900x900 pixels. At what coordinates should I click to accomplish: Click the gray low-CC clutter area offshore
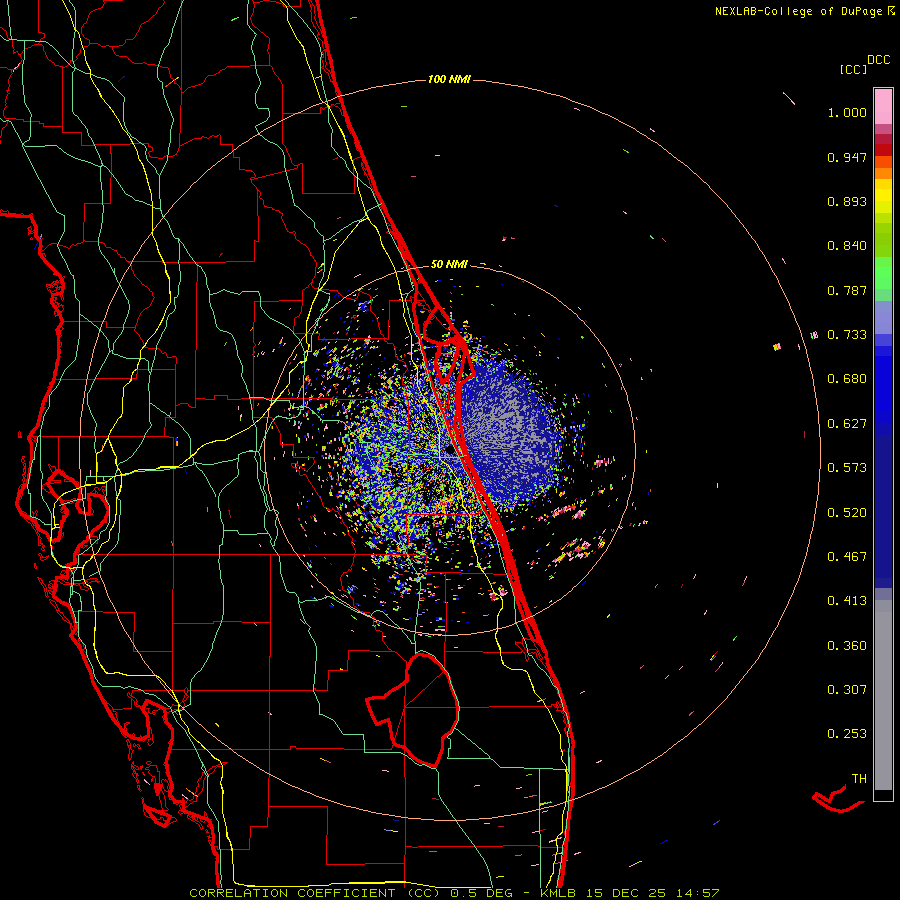tap(508, 428)
